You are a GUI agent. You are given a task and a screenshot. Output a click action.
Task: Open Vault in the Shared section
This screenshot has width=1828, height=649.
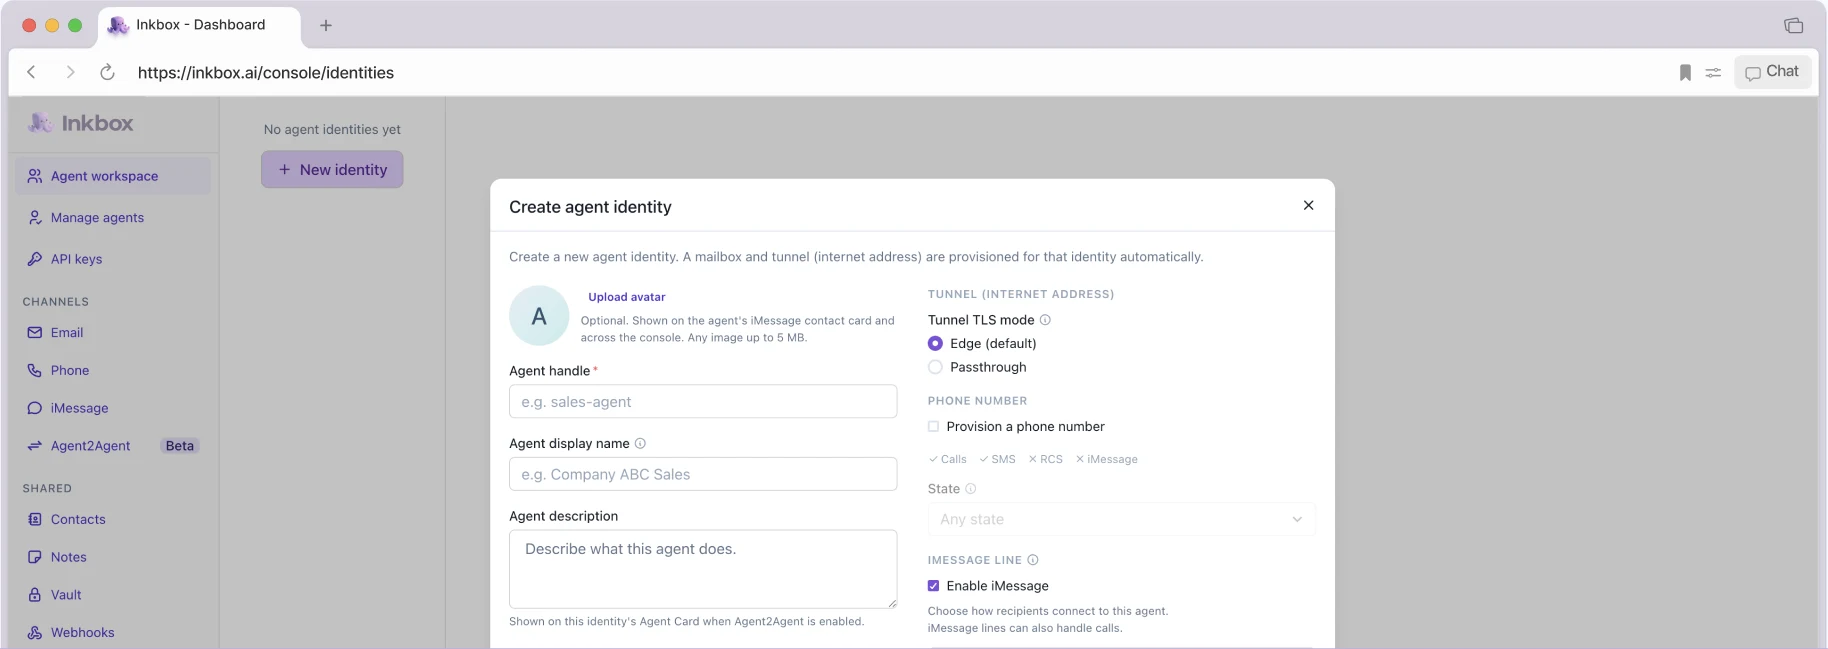[113, 595]
